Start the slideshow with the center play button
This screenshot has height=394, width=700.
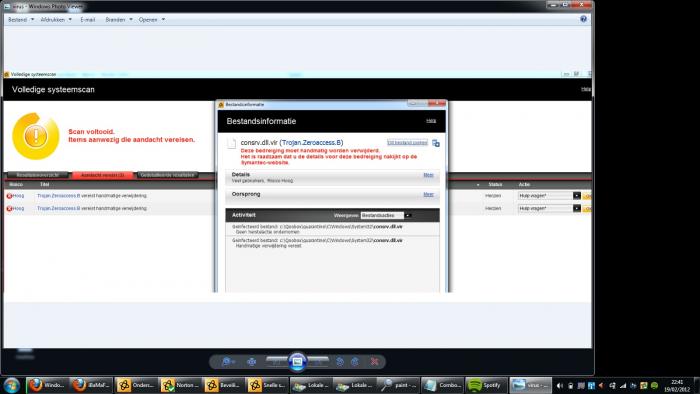297,361
